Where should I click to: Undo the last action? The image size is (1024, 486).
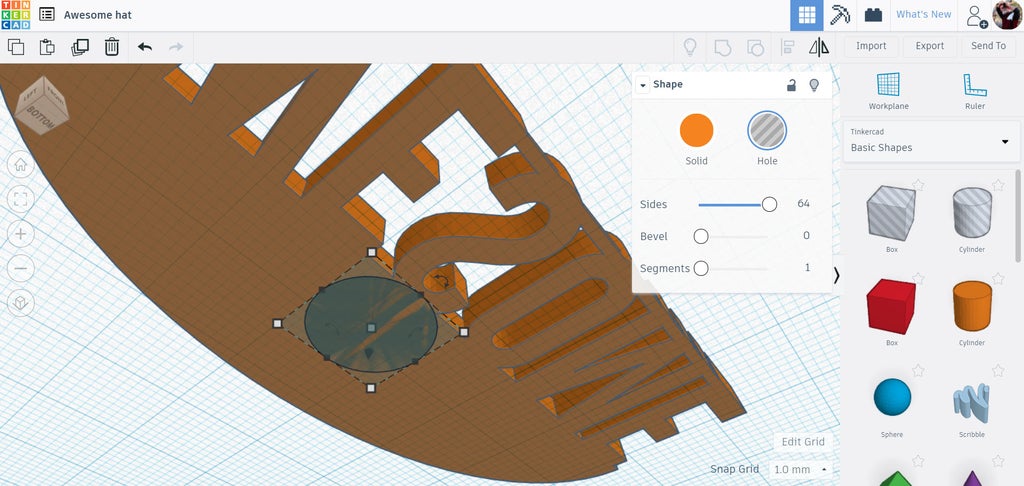(145, 47)
